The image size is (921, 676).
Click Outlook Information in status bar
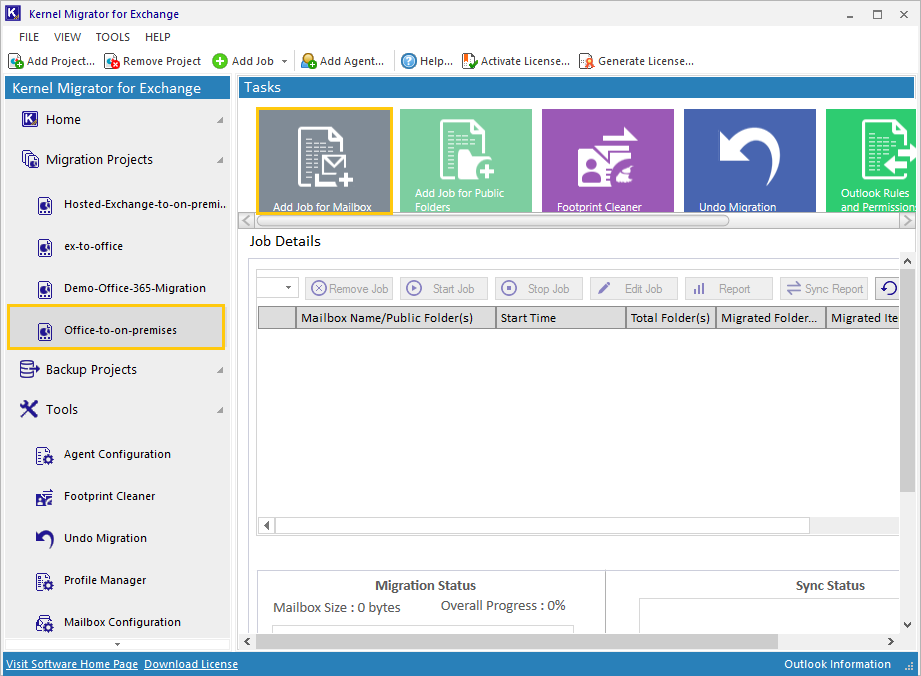coord(837,664)
